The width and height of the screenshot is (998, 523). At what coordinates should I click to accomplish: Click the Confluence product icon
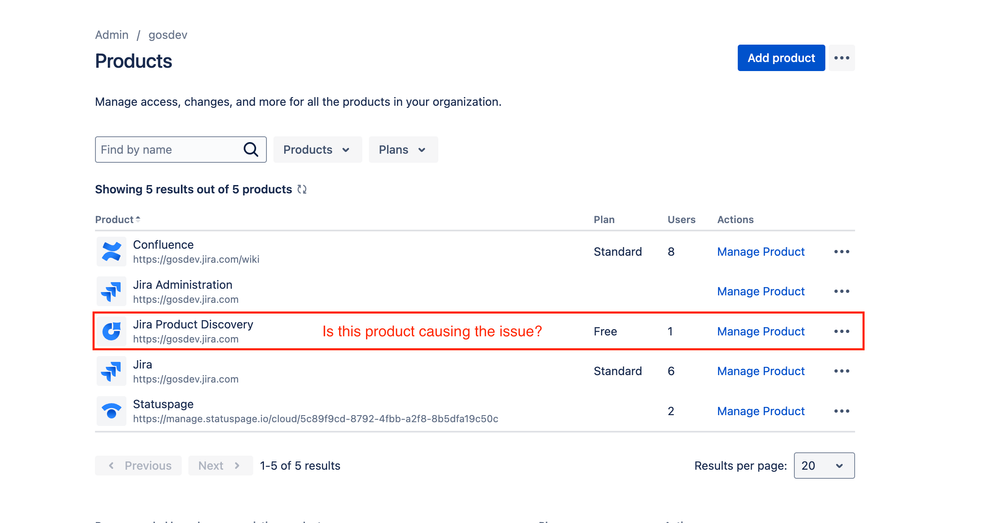[112, 252]
